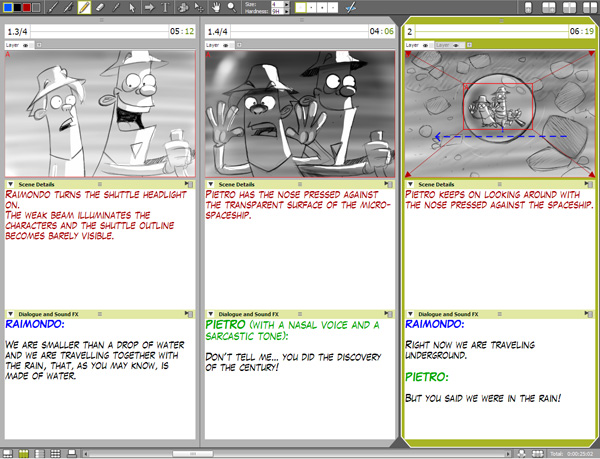Select the Eraser tool
Image resolution: width=600 pixels, height=459 pixels.
99,7
